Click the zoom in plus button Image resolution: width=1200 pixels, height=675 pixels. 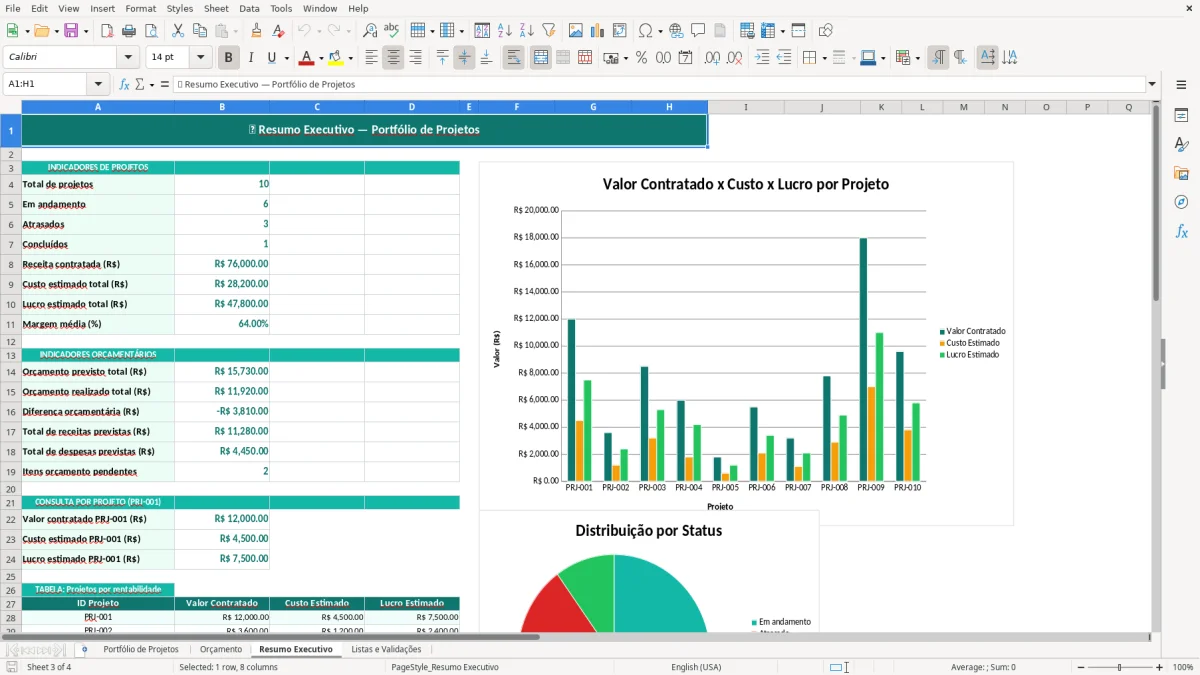click(x=1160, y=667)
